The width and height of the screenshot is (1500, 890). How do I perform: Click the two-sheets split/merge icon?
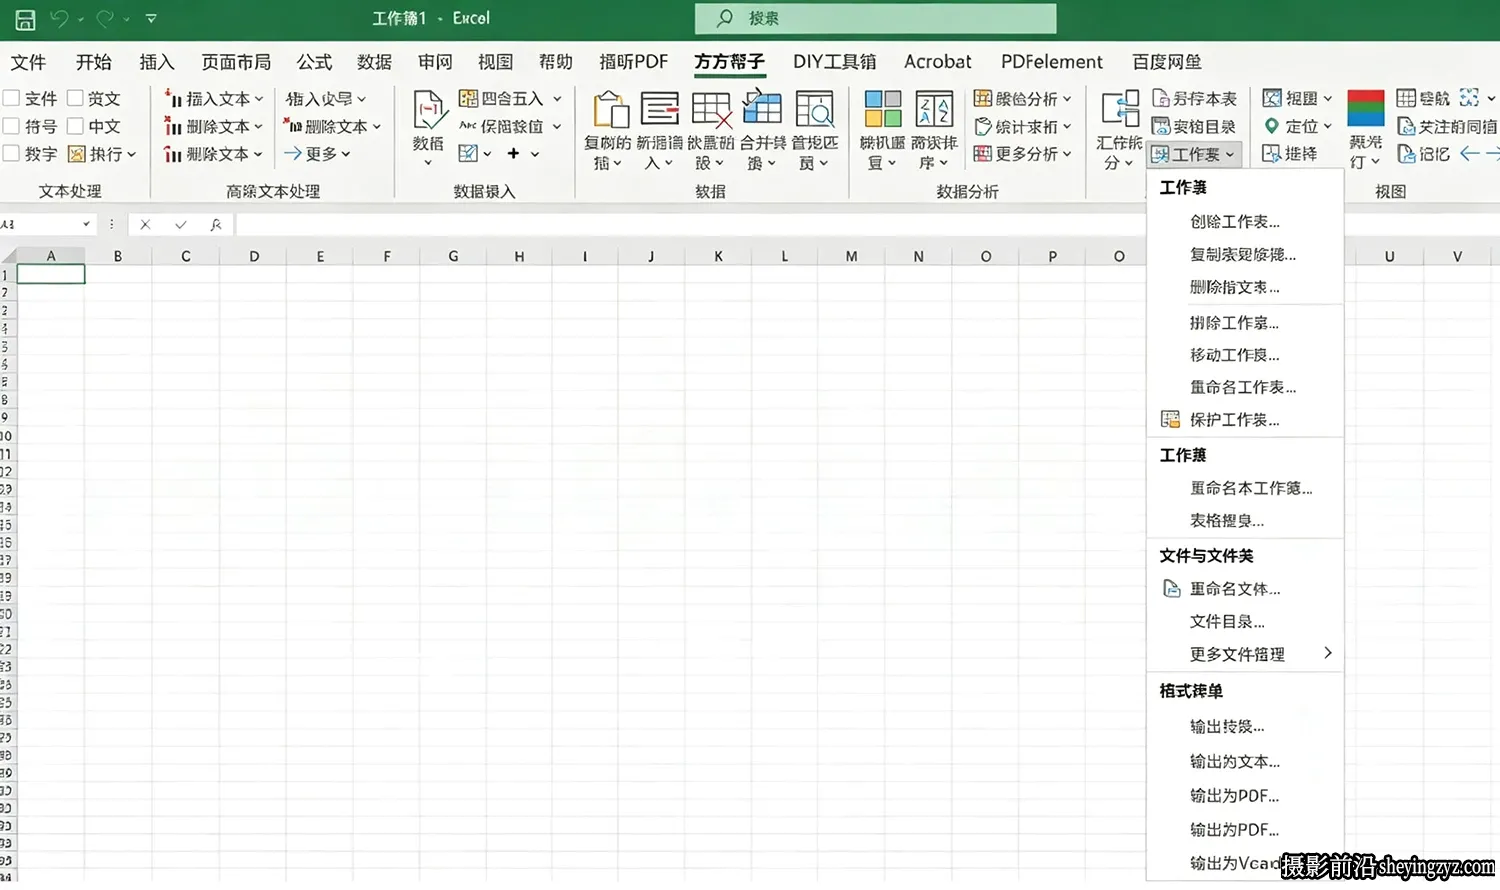pyautogui.click(x=1120, y=109)
